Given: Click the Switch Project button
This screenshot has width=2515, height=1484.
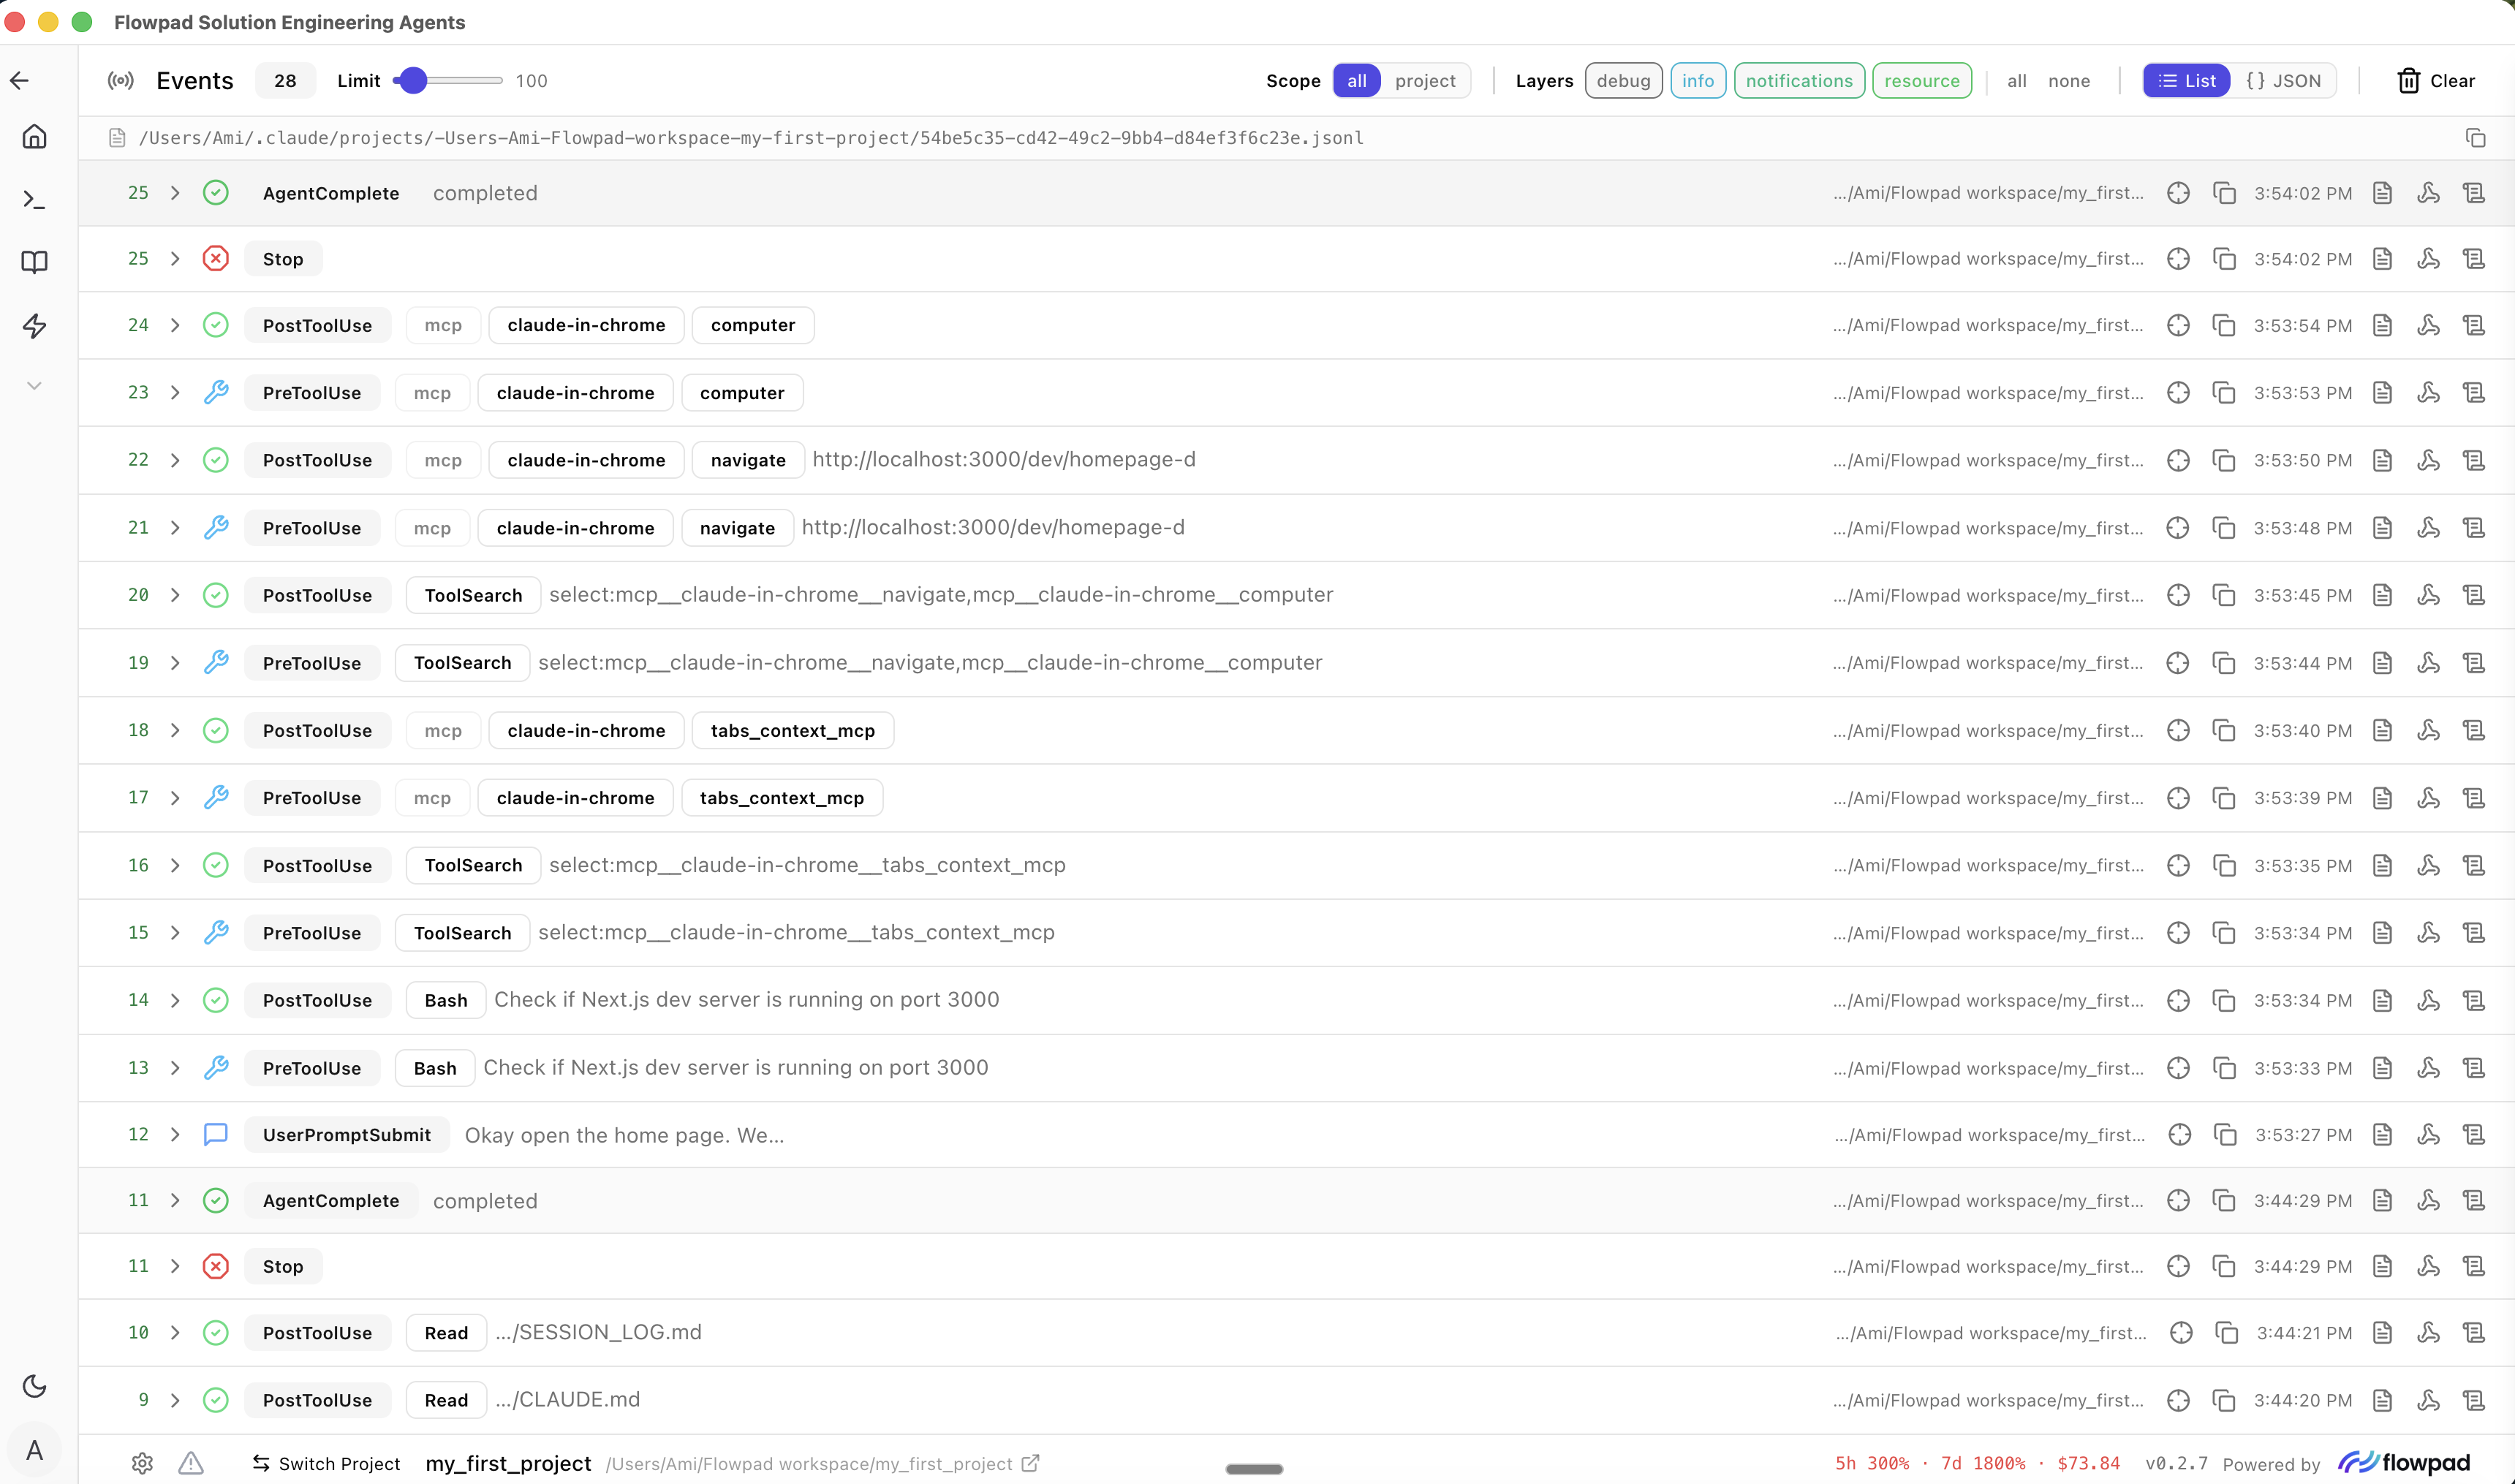Looking at the screenshot, I should (326, 1464).
